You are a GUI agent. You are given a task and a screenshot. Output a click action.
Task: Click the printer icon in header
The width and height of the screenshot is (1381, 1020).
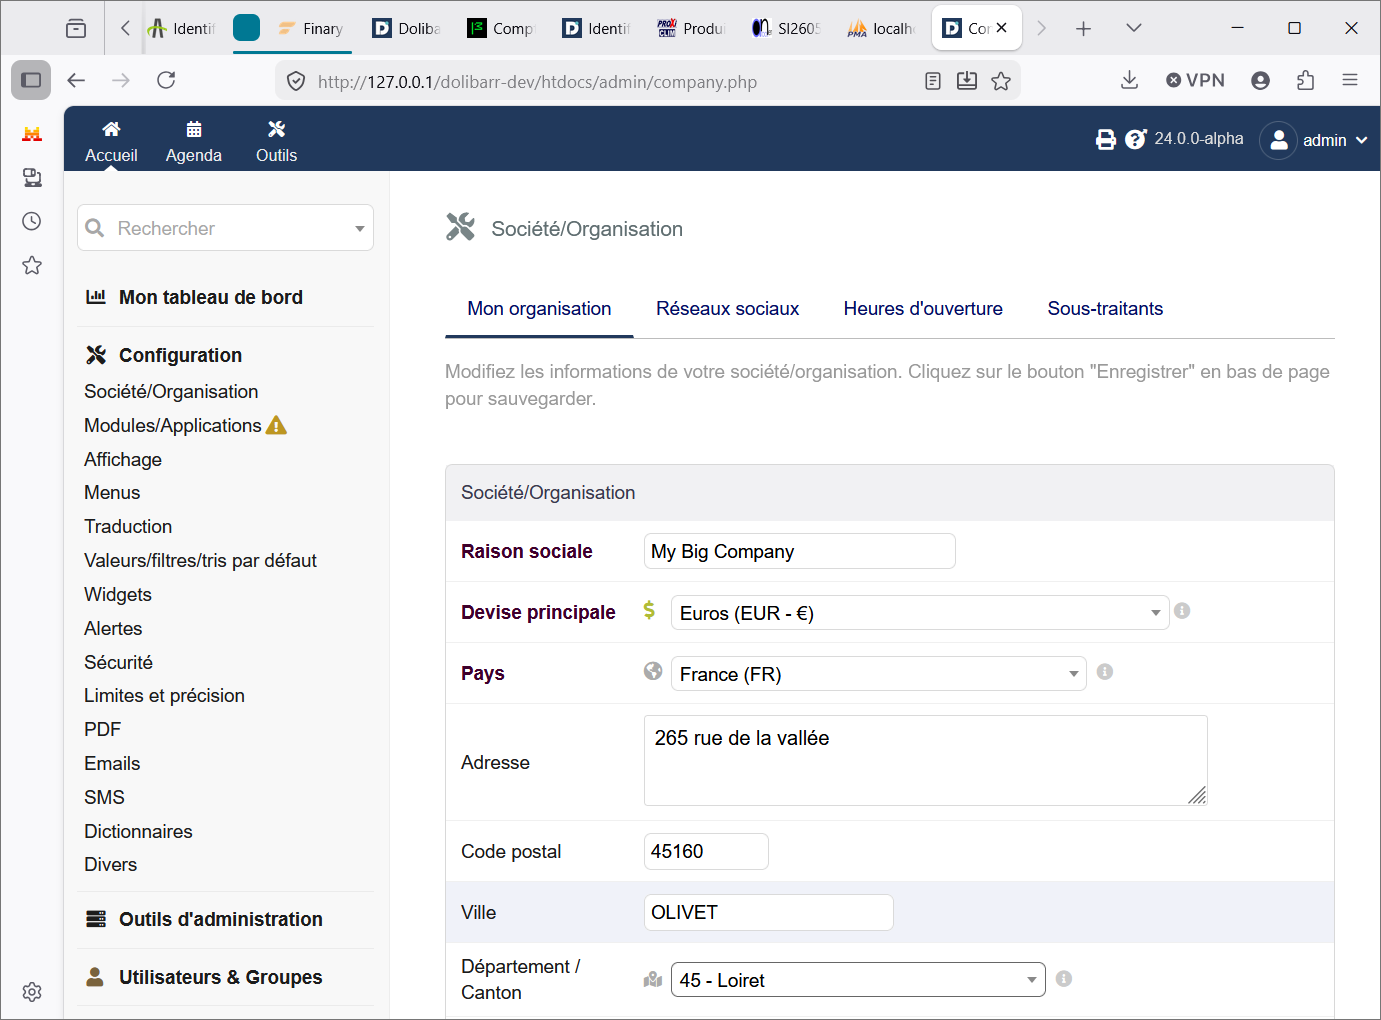tap(1105, 140)
